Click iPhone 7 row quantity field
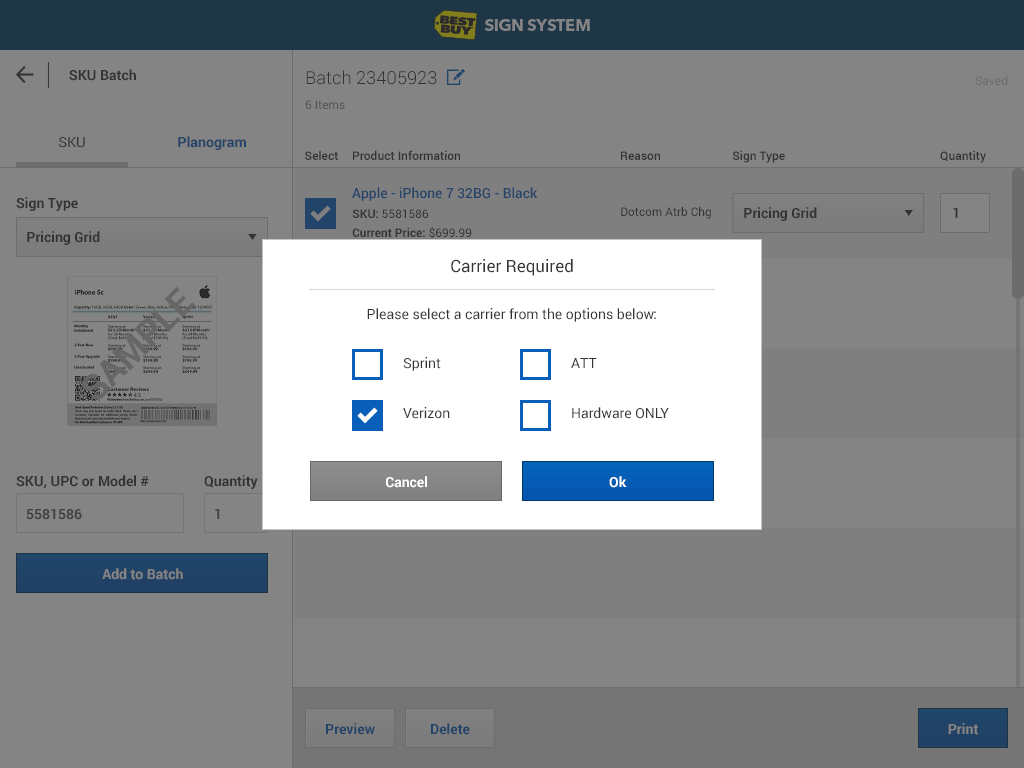1024x768 pixels. tap(965, 213)
